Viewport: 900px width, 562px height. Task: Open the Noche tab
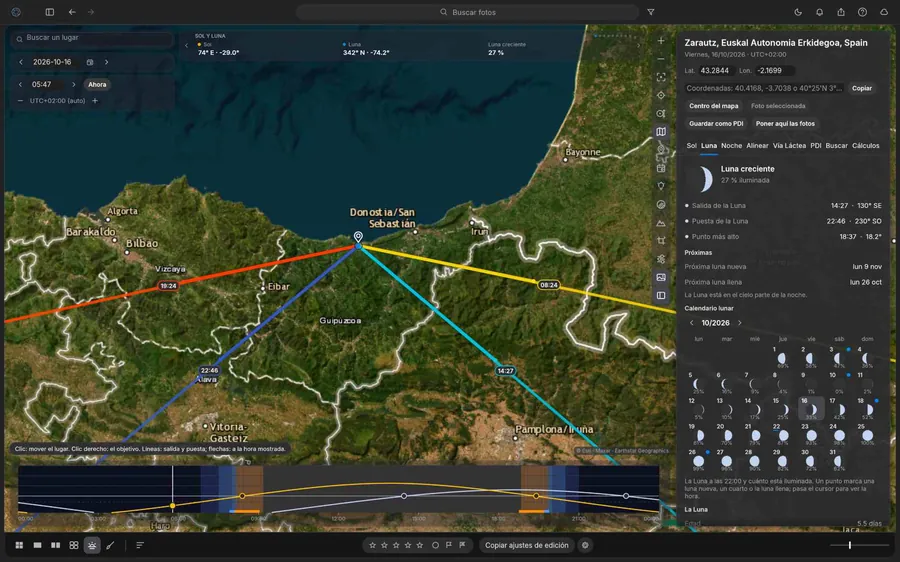[731, 146]
